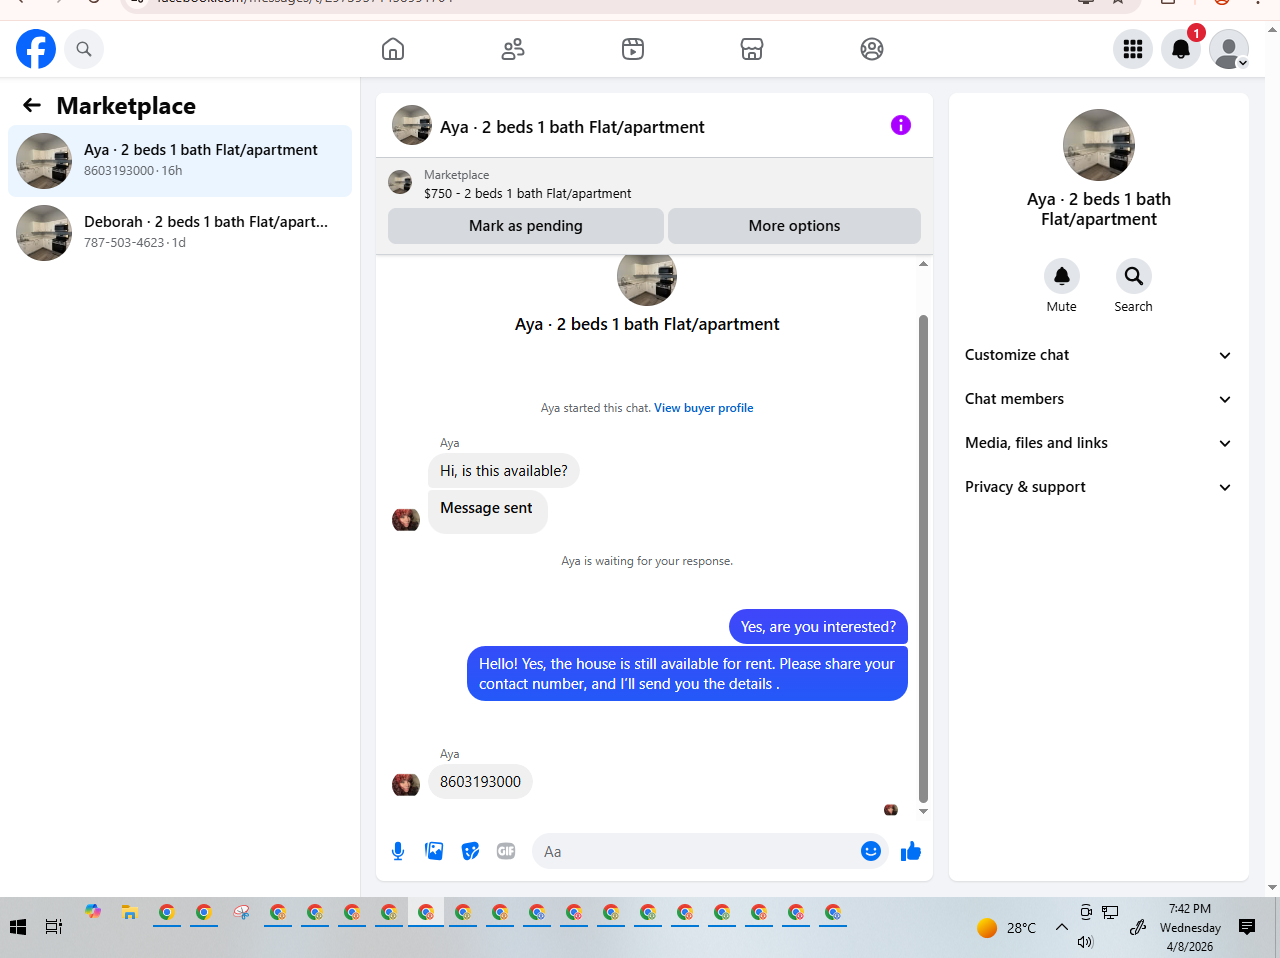Image resolution: width=1280 pixels, height=958 pixels.
Task: Click the 'Message sent' bubble
Action: pyautogui.click(x=487, y=510)
